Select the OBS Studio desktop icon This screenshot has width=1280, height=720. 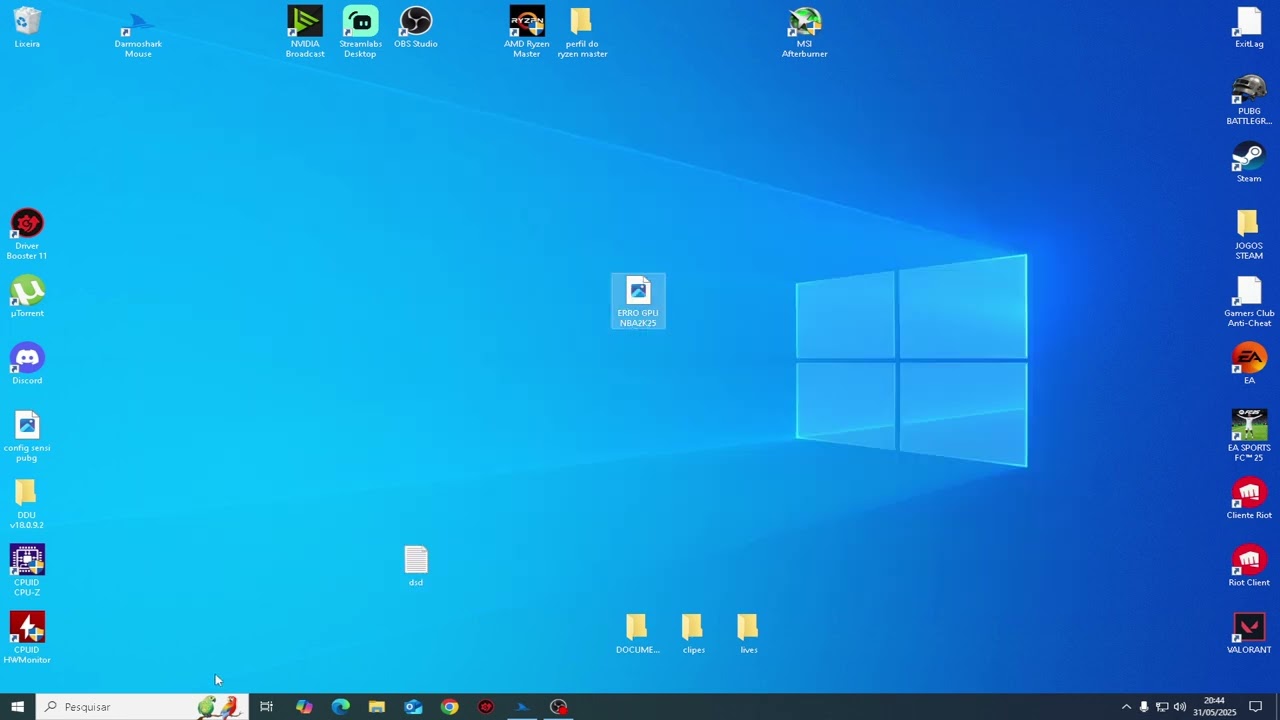(415, 28)
